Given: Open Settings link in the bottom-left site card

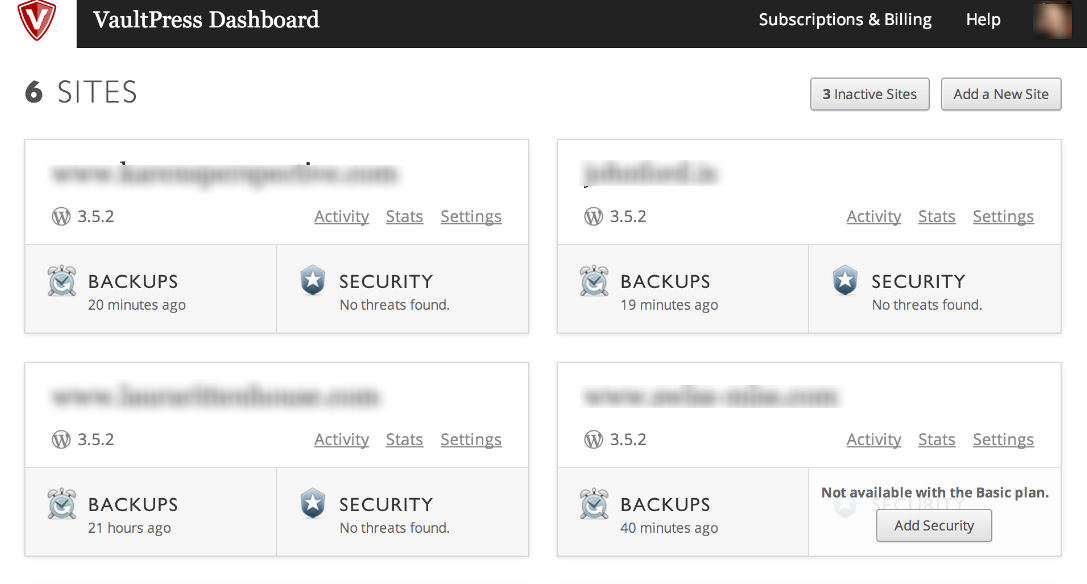Looking at the screenshot, I should (x=471, y=440).
